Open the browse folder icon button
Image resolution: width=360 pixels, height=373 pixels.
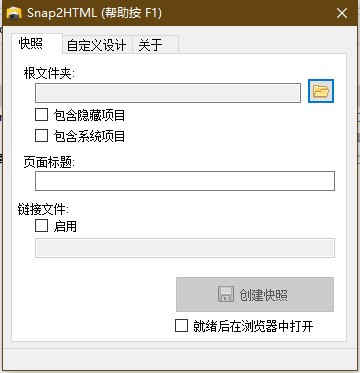click(x=321, y=91)
